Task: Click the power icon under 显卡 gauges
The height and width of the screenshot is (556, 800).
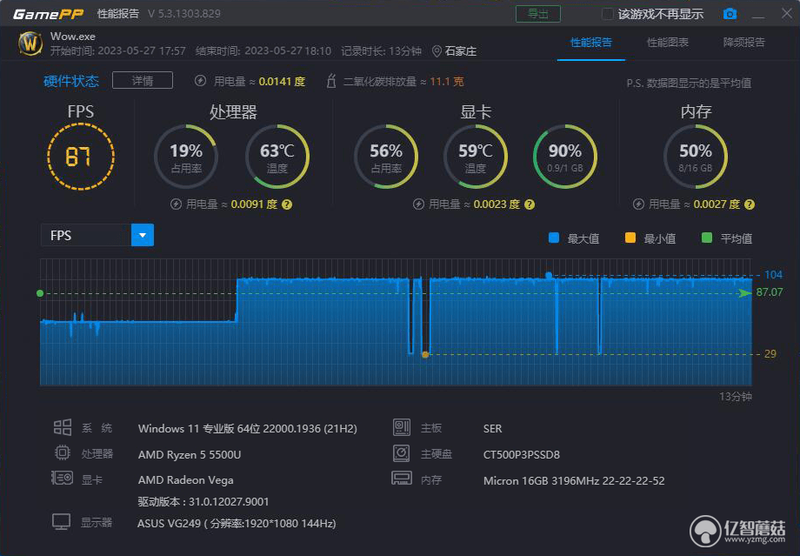Action: [x=418, y=205]
